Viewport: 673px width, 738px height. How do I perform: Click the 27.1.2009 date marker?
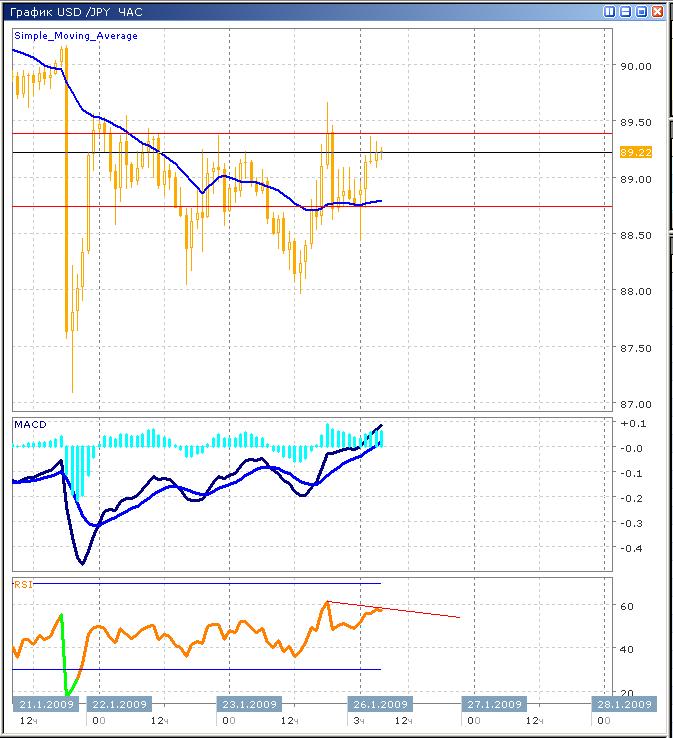tap(496, 704)
